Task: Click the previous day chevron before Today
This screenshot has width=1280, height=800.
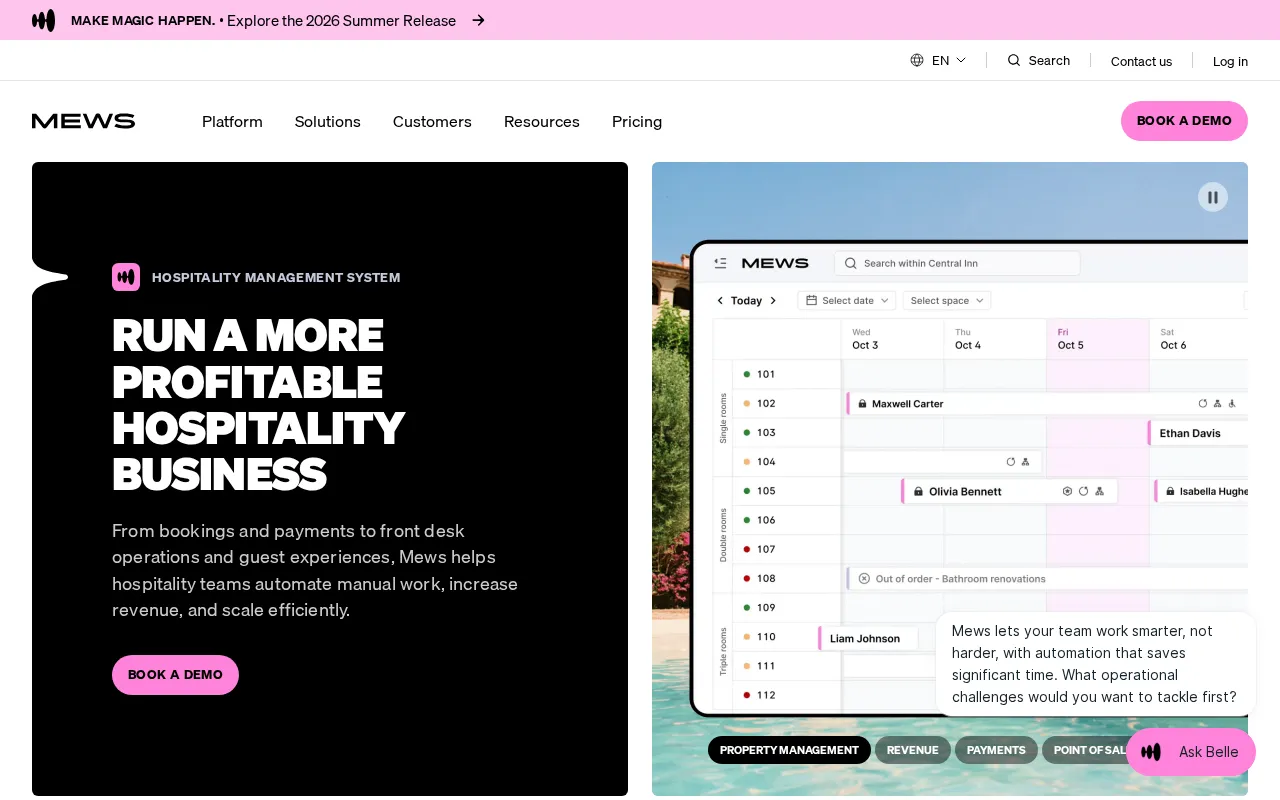Action: click(x=720, y=300)
